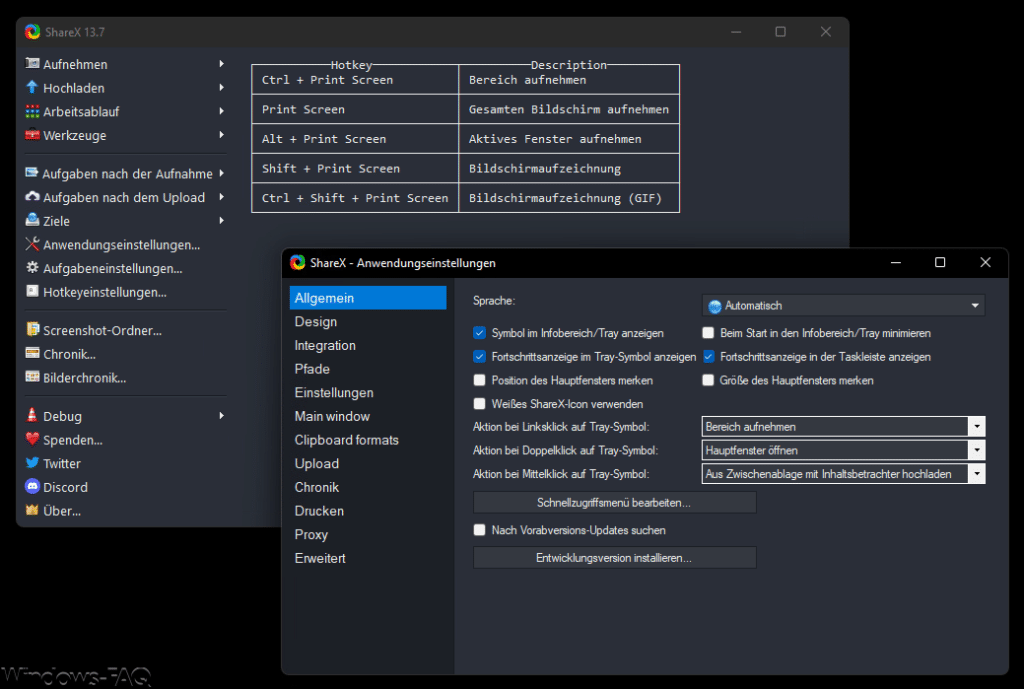Click the Twitter bird icon
Viewport: 1024px width, 689px height.
coord(32,462)
